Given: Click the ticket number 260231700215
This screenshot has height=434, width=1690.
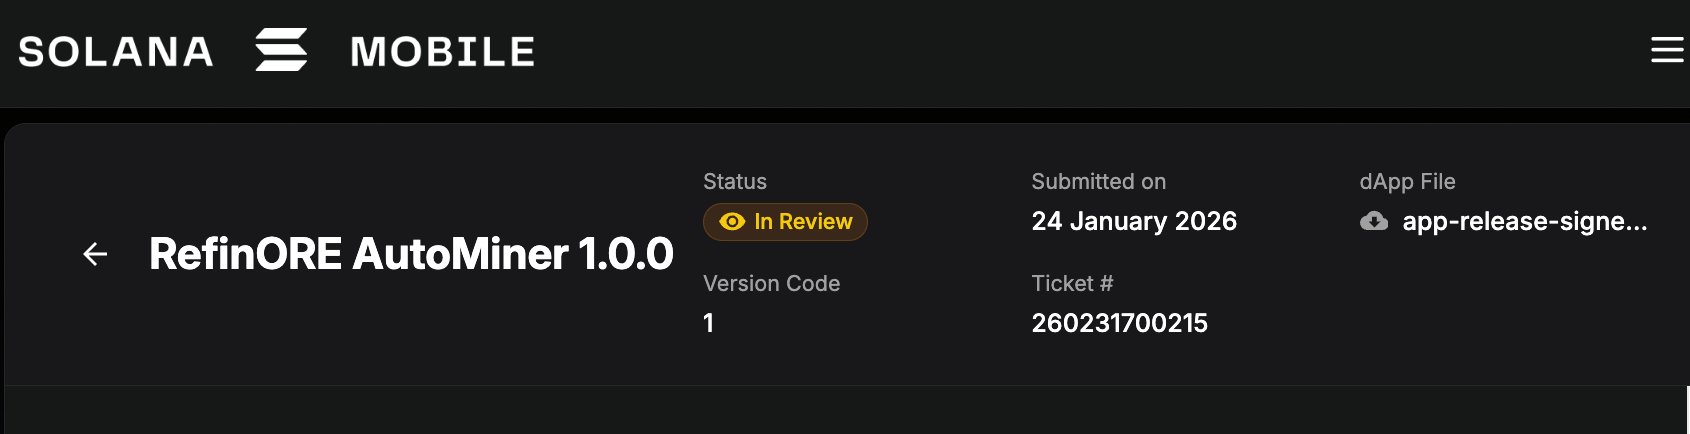Looking at the screenshot, I should click(1119, 323).
